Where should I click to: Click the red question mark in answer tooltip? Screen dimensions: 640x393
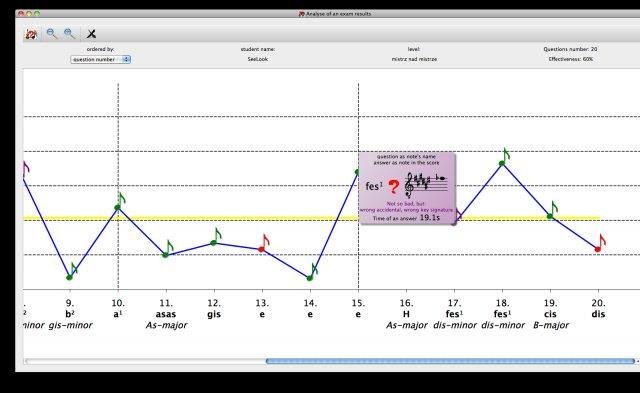393,187
